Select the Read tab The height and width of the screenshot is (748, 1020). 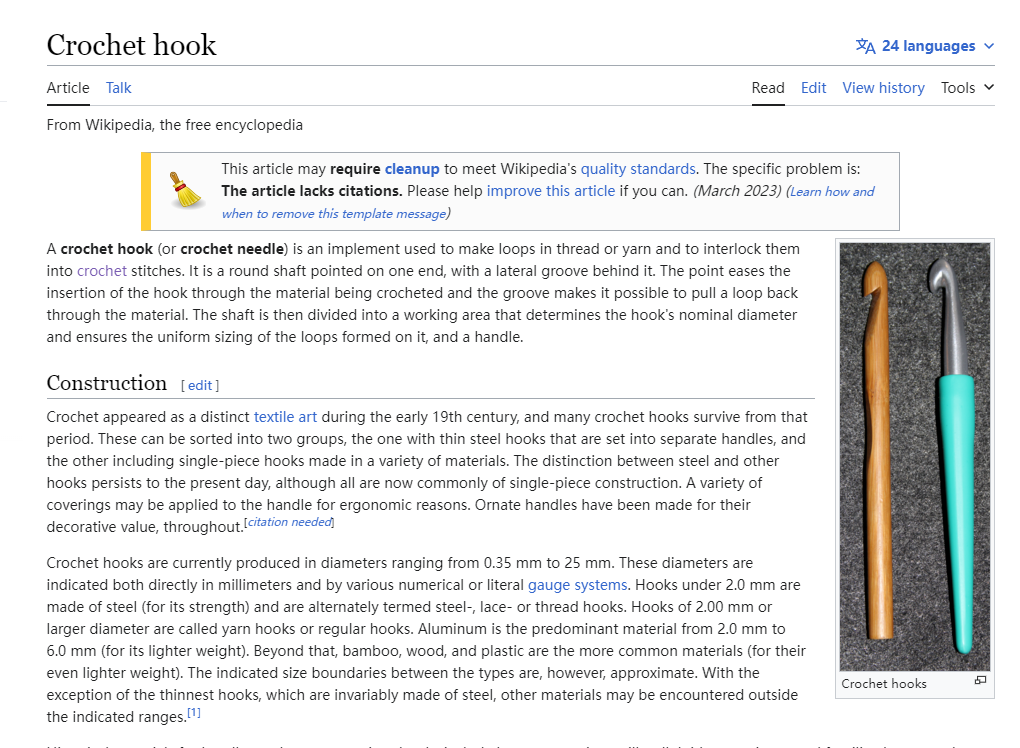768,88
